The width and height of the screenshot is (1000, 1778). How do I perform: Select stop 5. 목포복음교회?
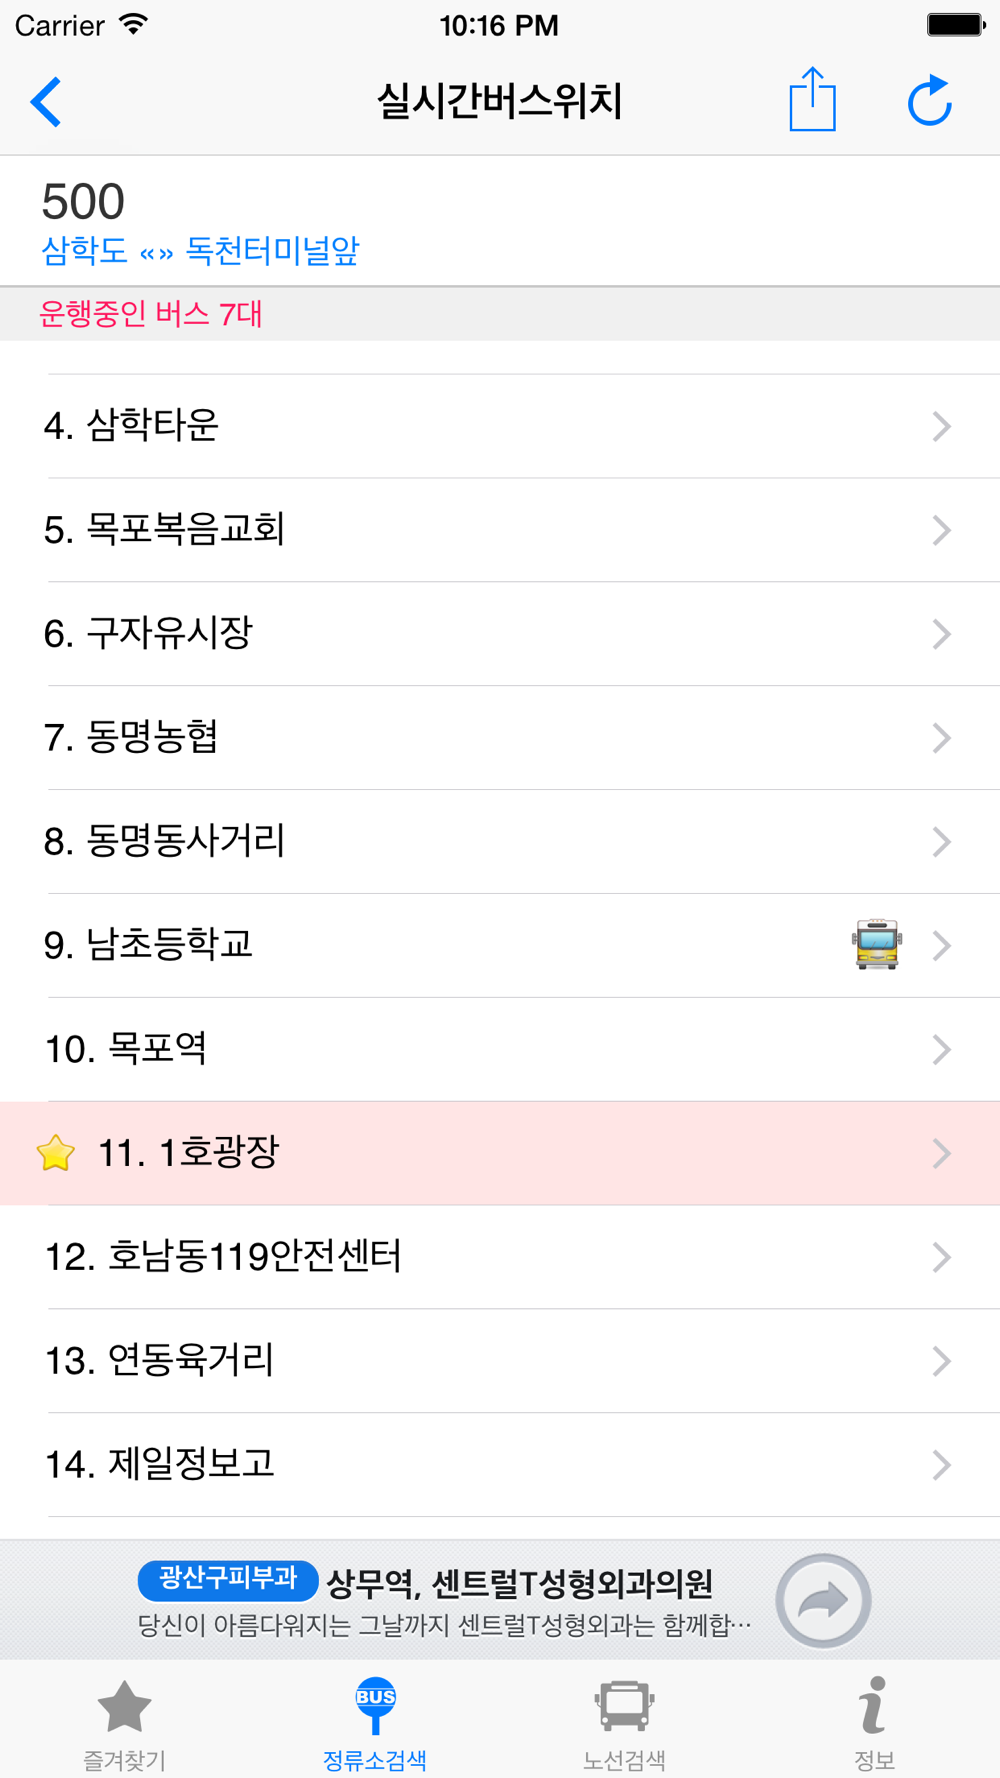(500, 530)
